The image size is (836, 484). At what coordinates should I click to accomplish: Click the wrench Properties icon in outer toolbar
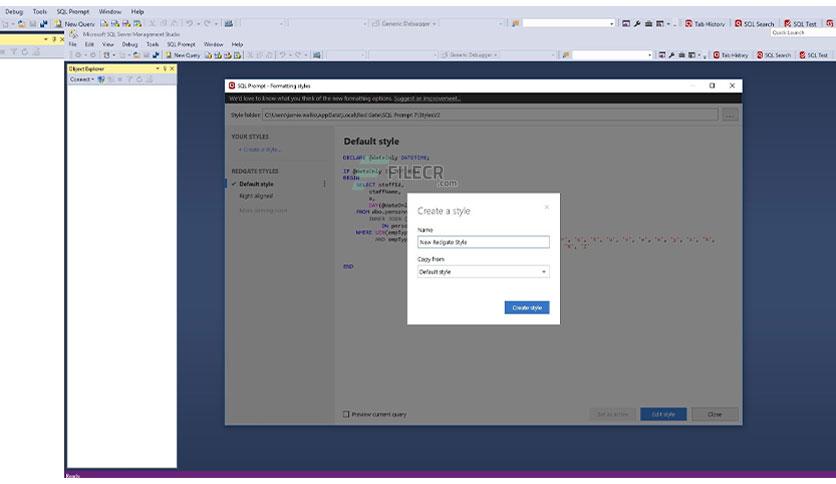(637, 24)
